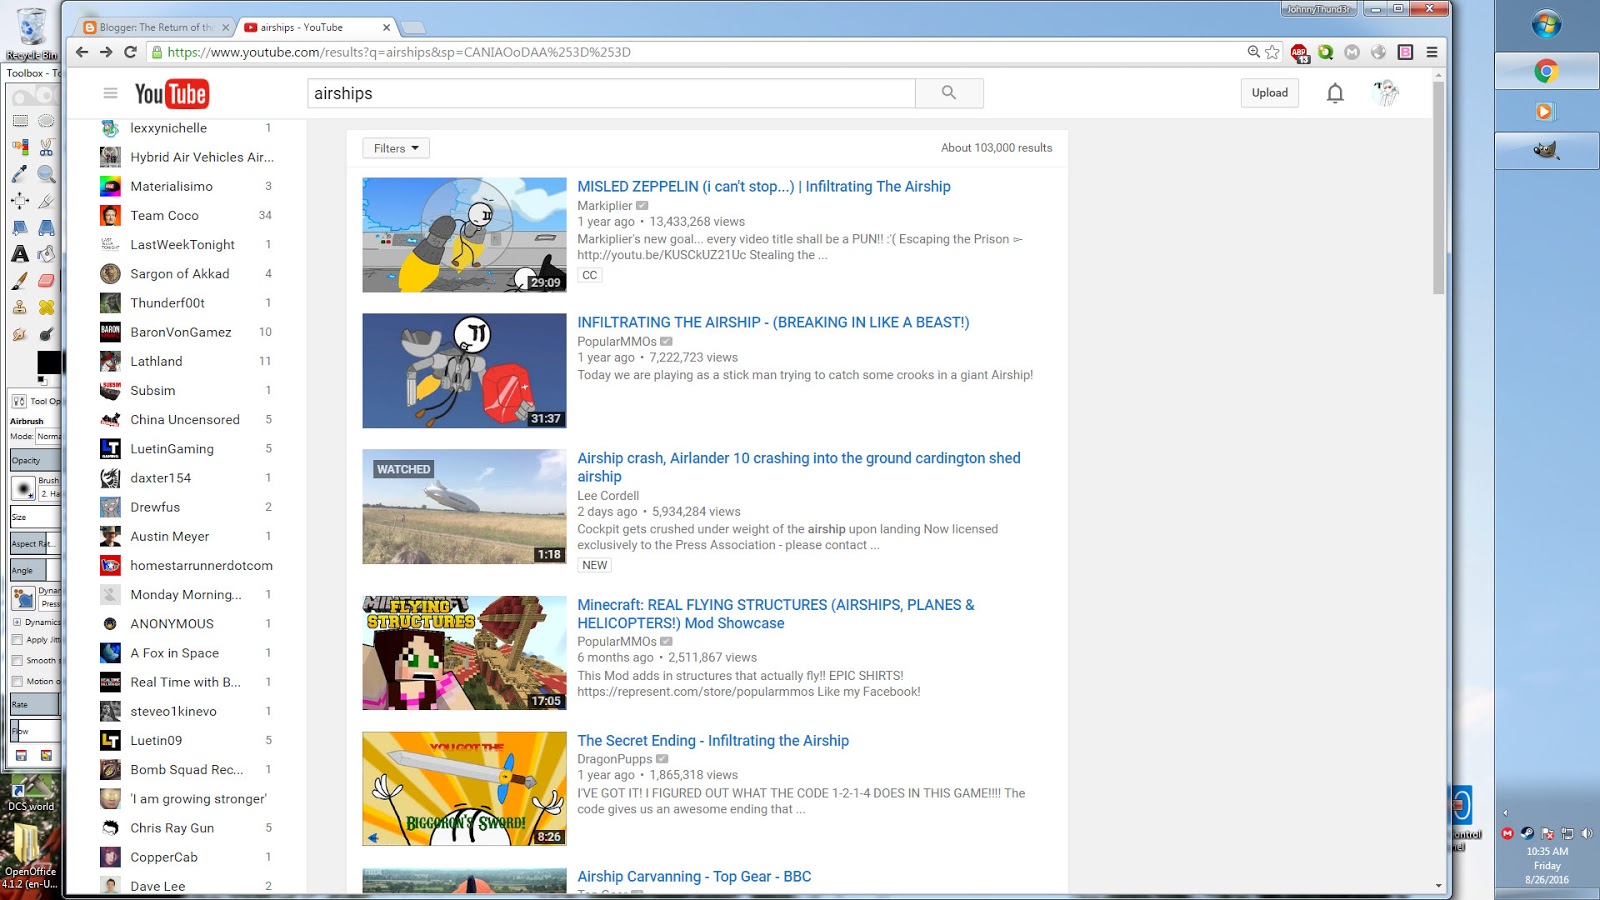Click the Chrome address bar URL
Viewport: 1600px width, 900px height.
tap(399, 52)
